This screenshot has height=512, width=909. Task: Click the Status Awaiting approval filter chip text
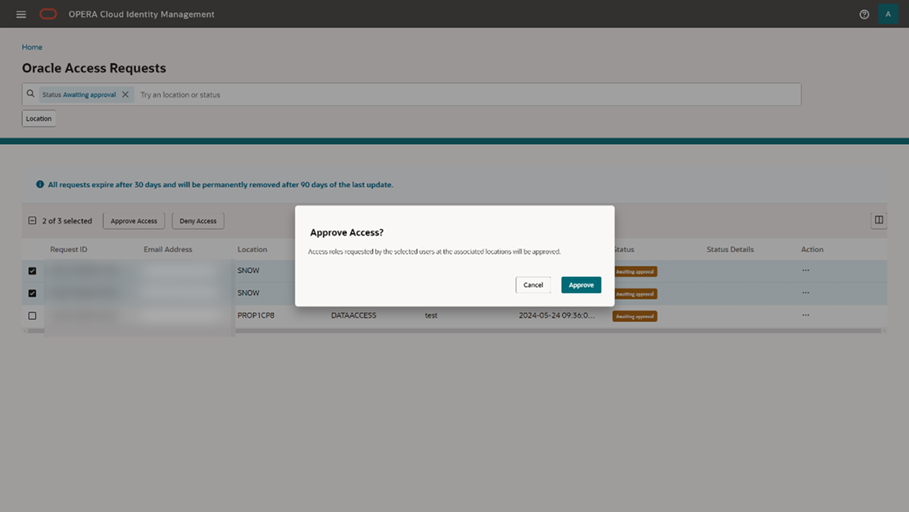[79, 95]
